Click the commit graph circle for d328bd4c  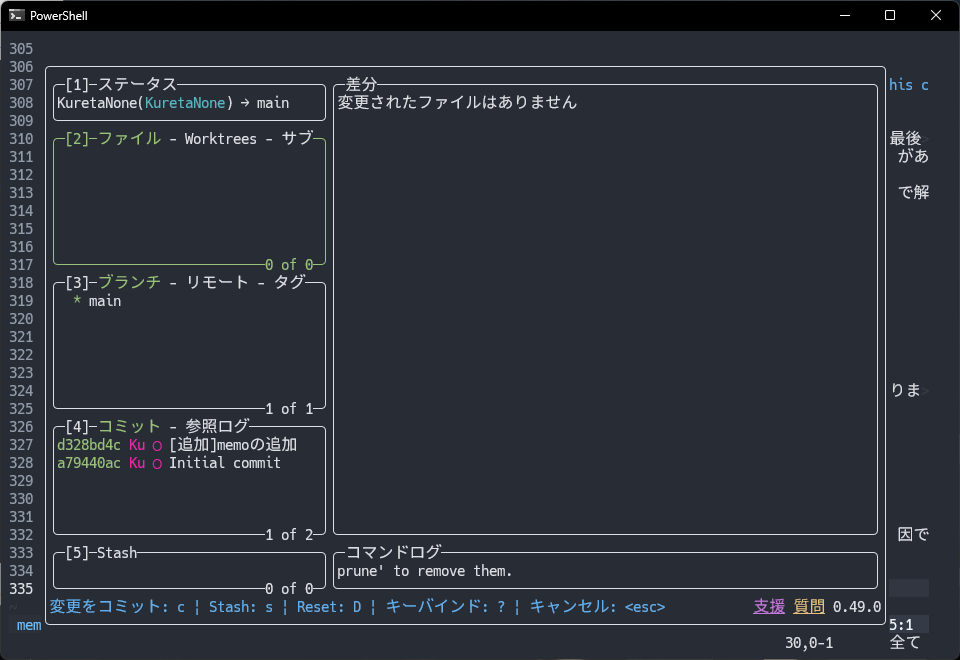[x=157, y=445]
